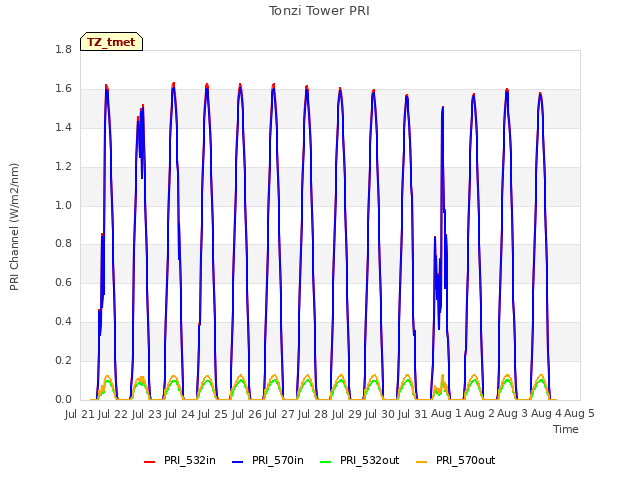The width and height of the screenshot is (640, 480).
Task: Select the PRI_532out legend entry
Action: (x=360, y=461)
